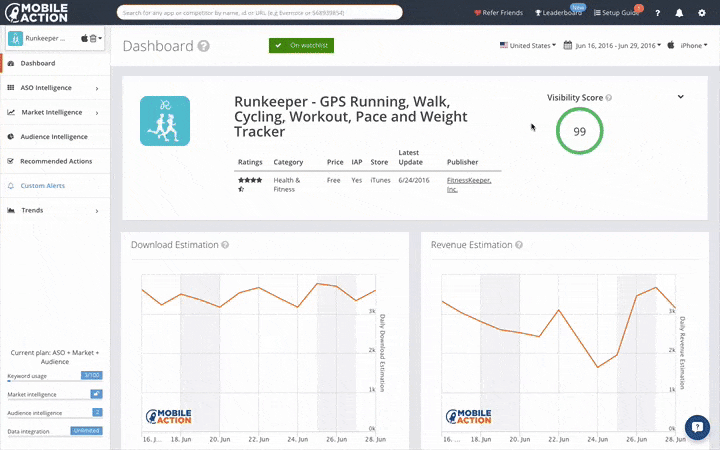Collapse the app info card chevron
720x450 pixels.
click(x=681, y=97)
